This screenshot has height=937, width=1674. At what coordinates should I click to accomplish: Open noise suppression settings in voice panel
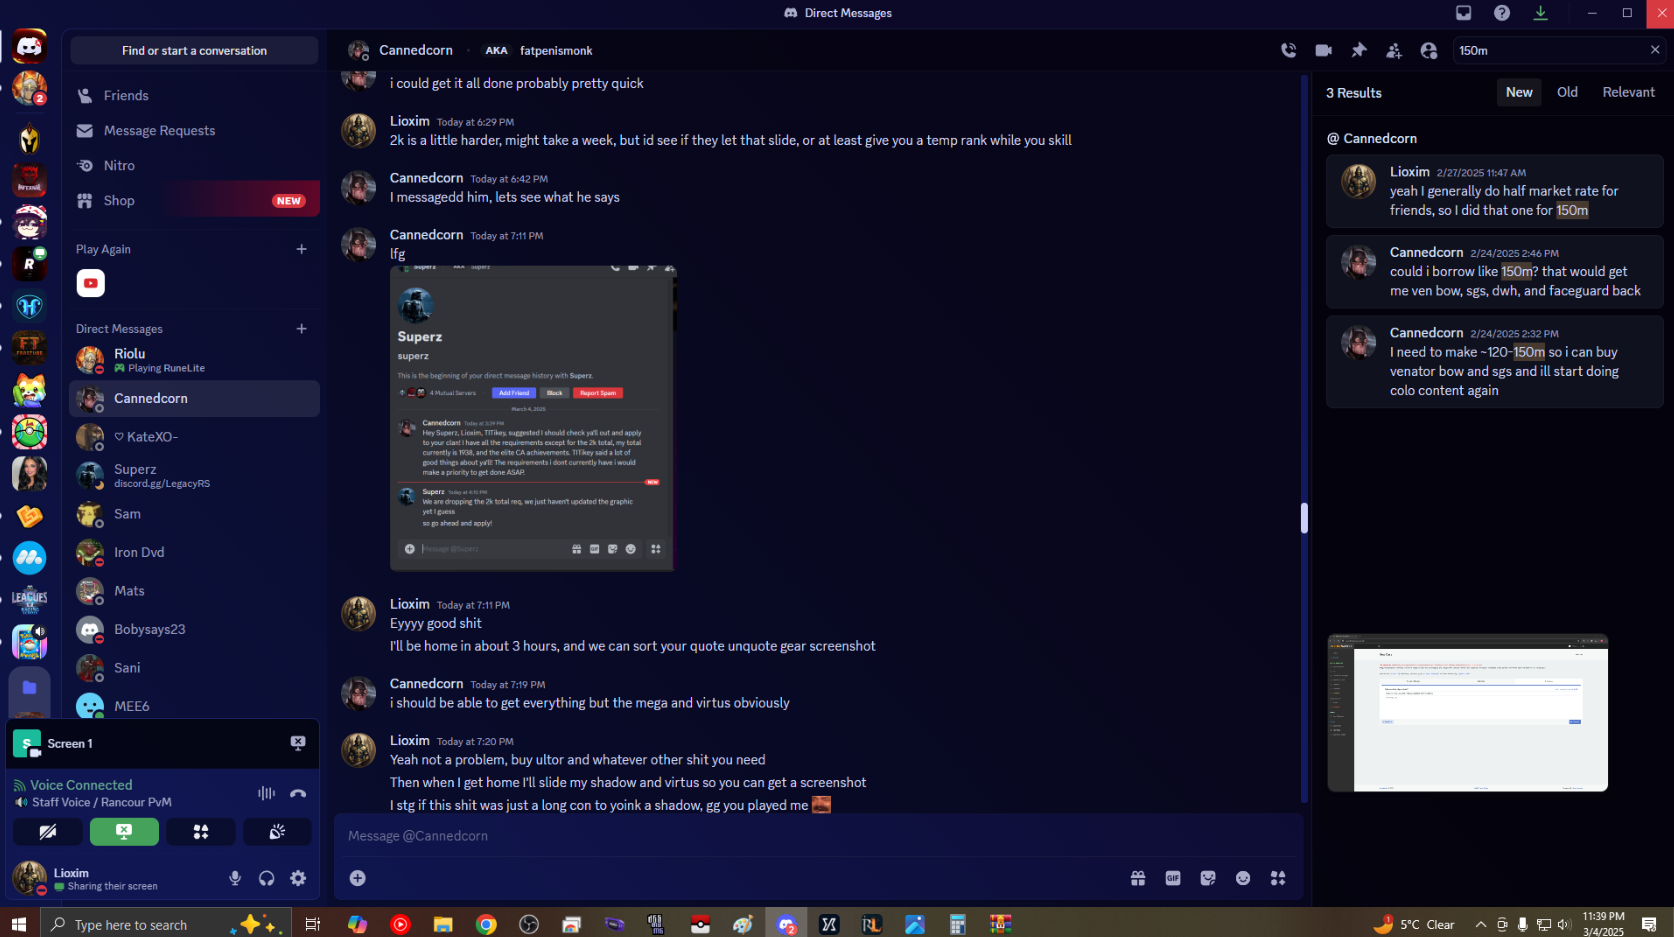(x=266, y=793)
